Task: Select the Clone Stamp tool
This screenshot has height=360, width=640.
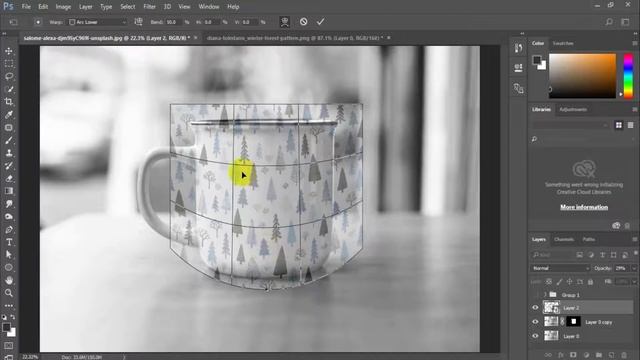Action: click(9, 153)
